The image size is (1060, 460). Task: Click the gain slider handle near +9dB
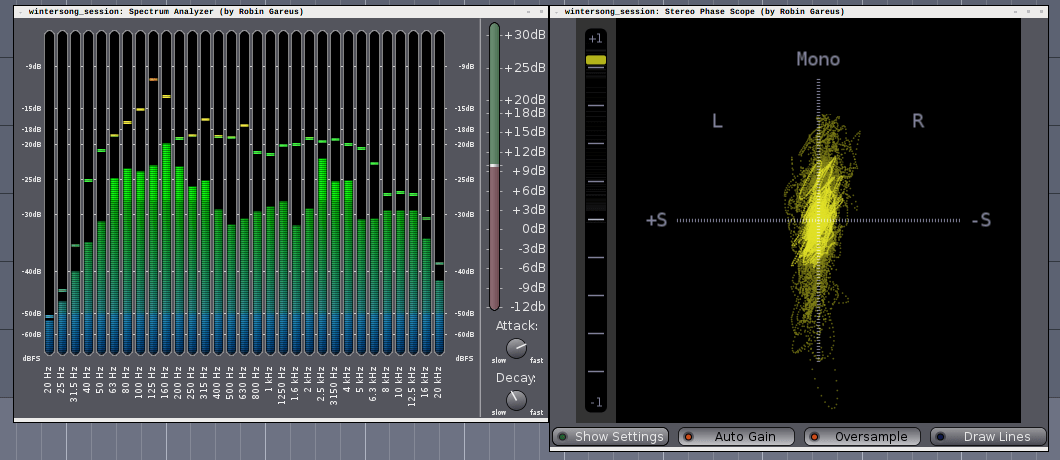pos(494,166)
